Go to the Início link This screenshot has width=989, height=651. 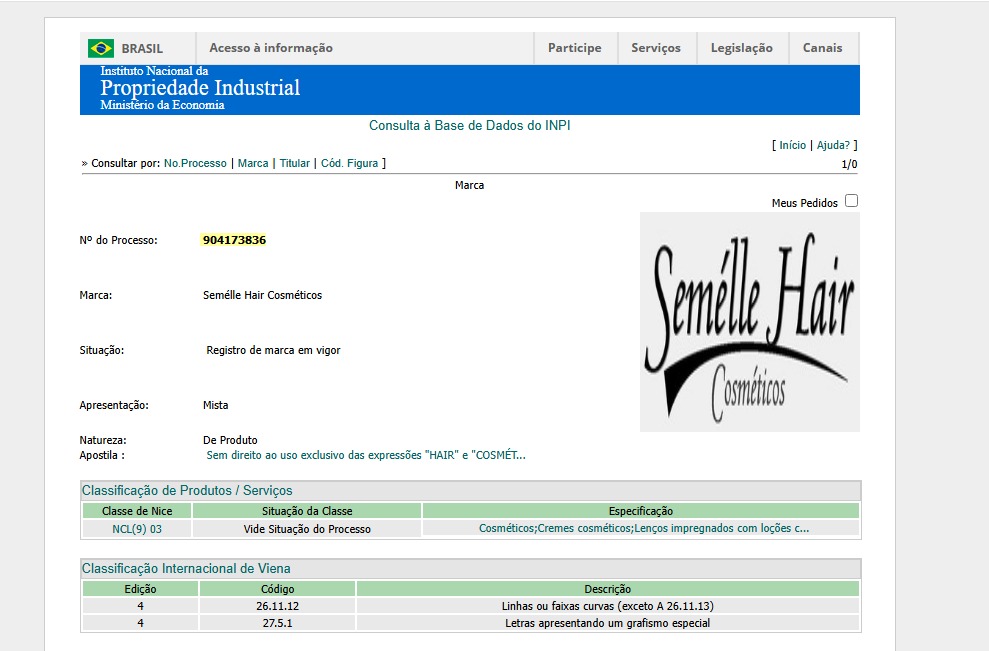click(x=792, y=145)
